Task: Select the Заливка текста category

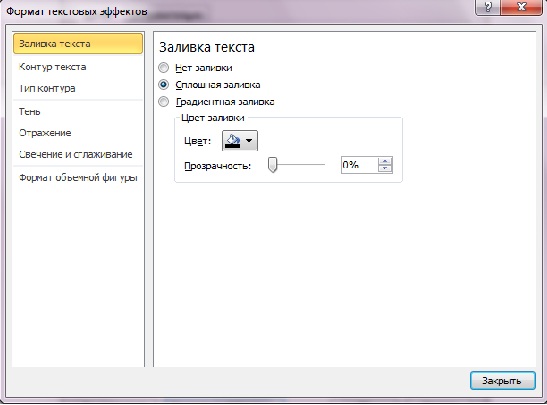Action: pos(78,44)
